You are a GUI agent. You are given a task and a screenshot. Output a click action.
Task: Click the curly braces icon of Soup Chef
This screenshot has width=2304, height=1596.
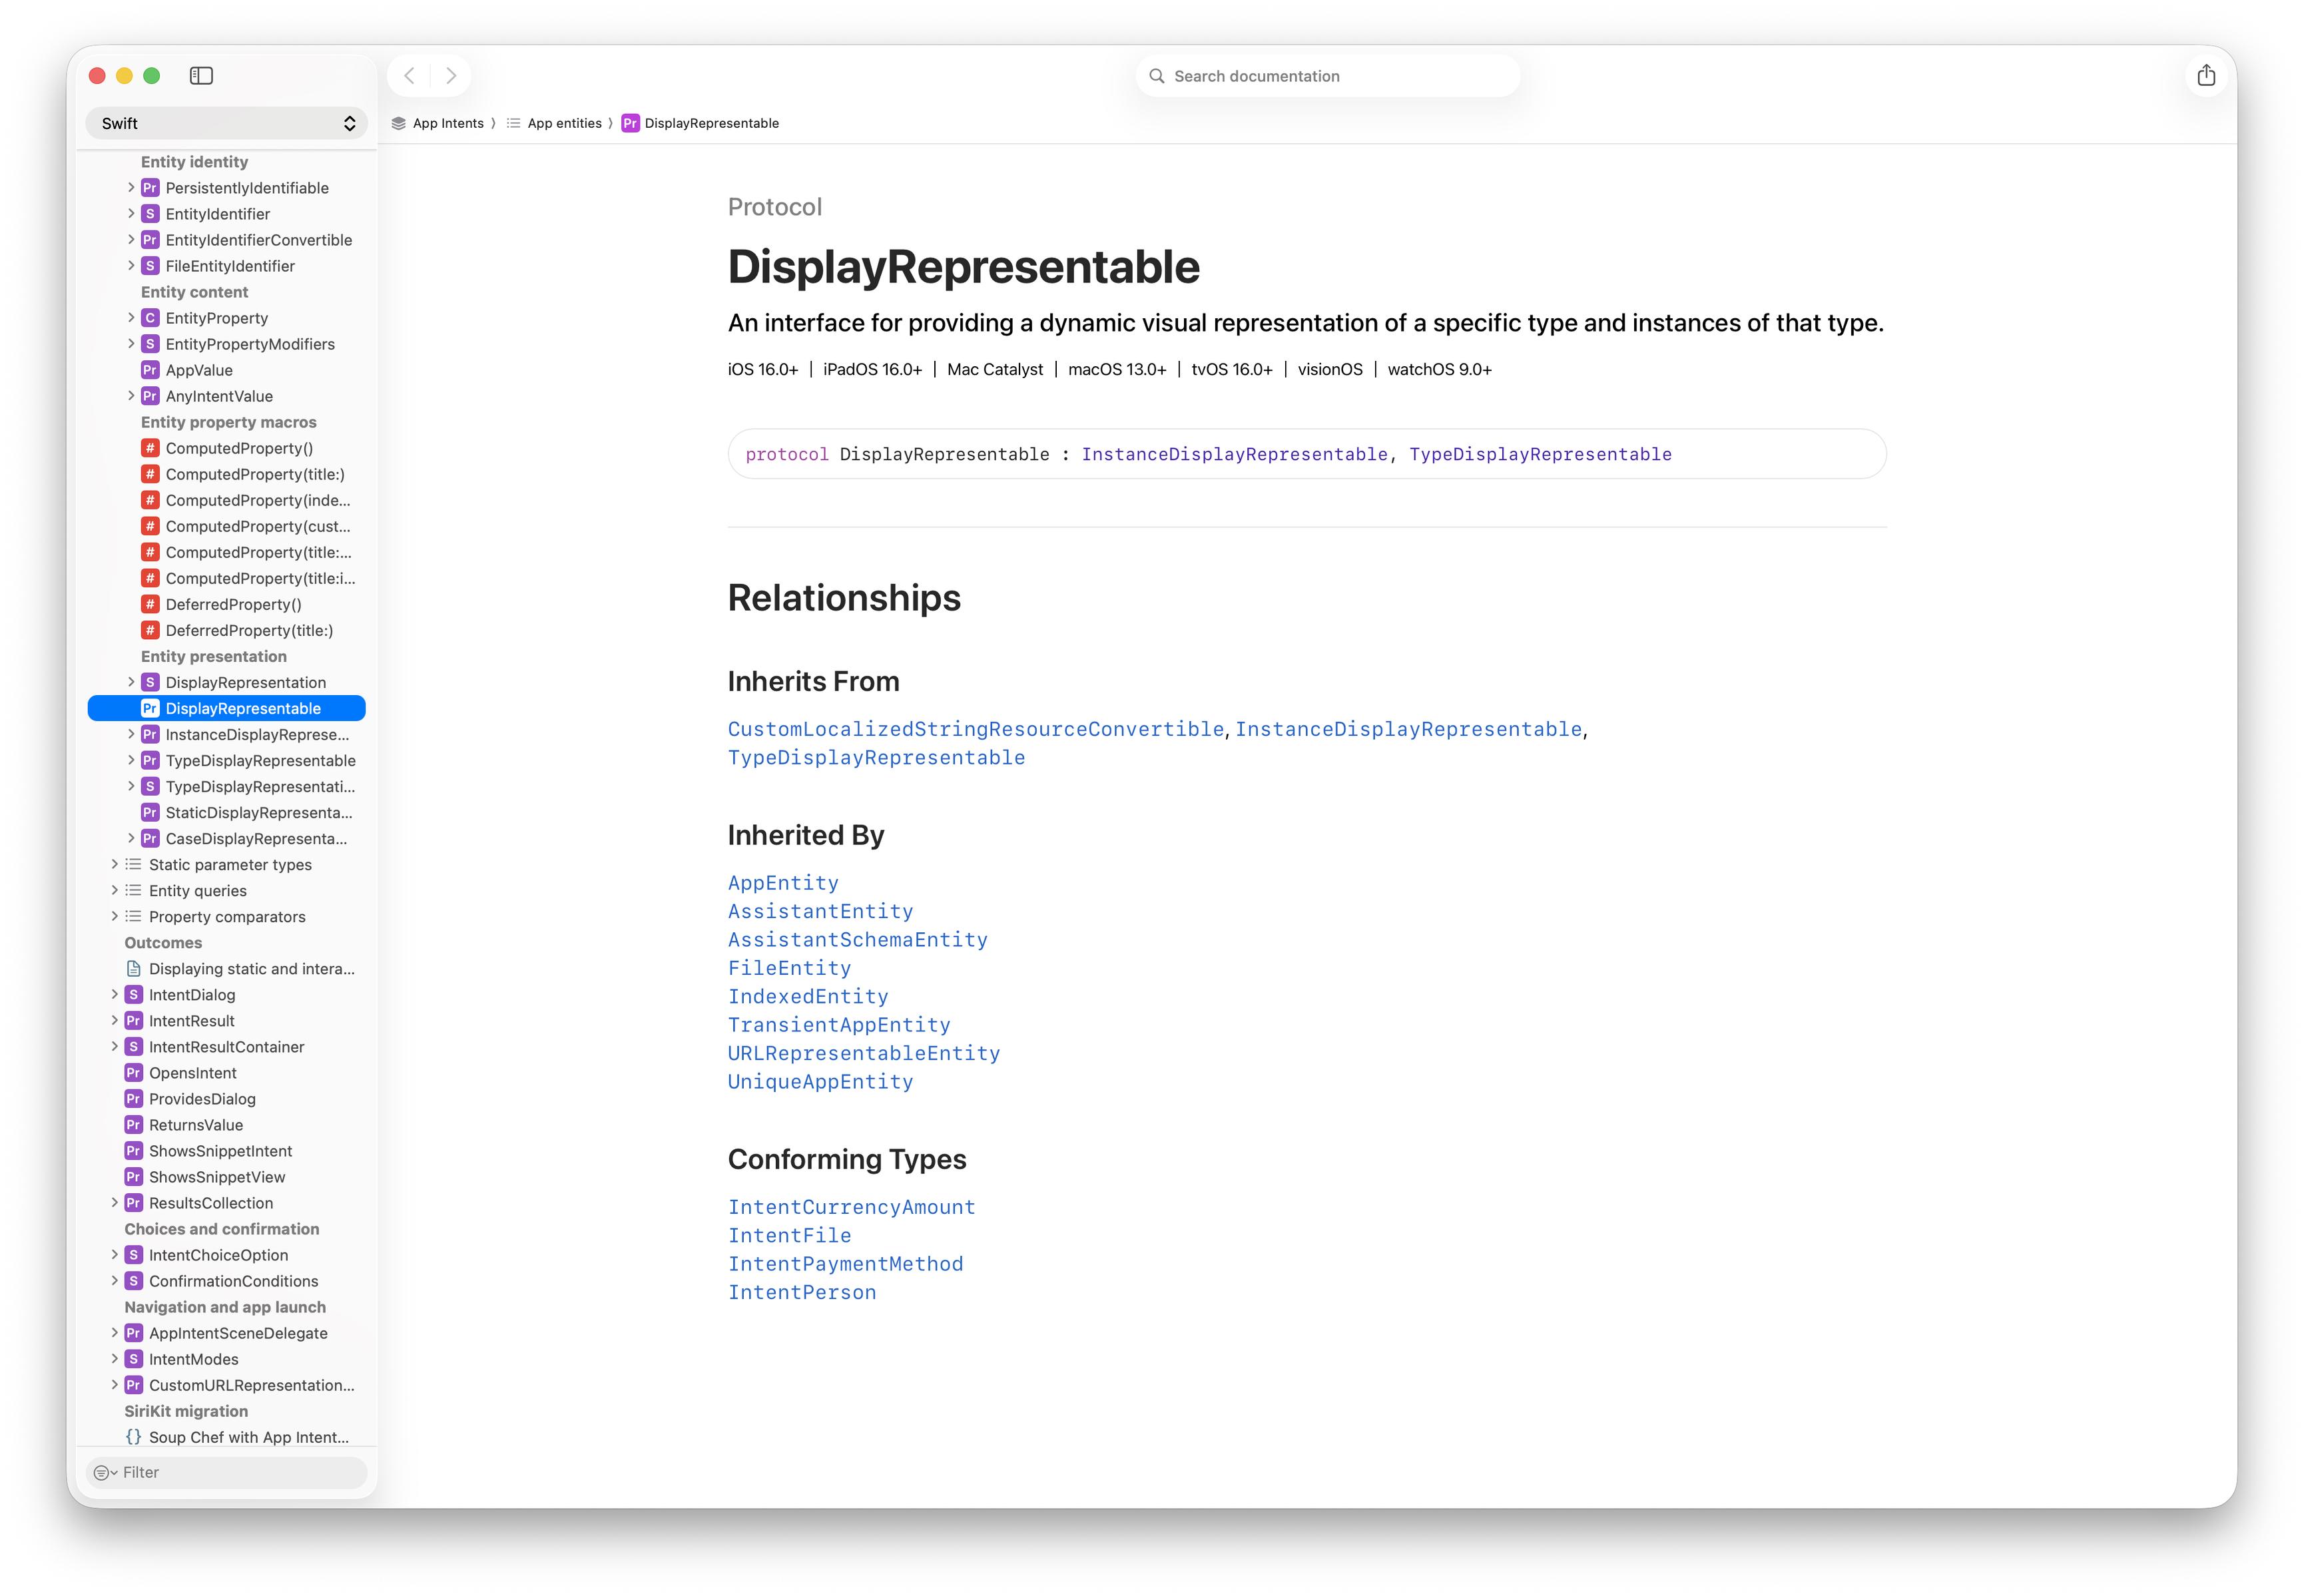pos(133,1437)
